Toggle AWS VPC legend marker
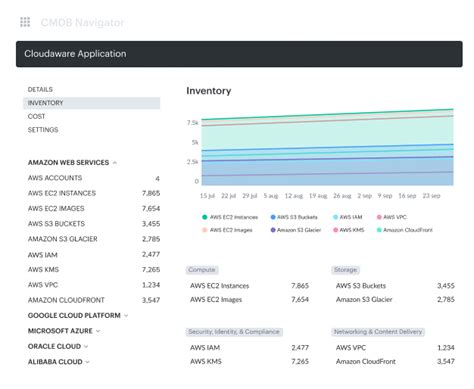The image size is (474, 389). [x=379, y=217]
